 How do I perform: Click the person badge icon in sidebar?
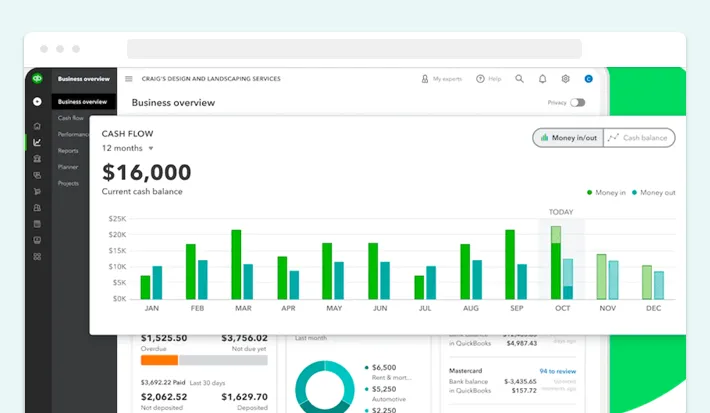(x=37, y=207)
